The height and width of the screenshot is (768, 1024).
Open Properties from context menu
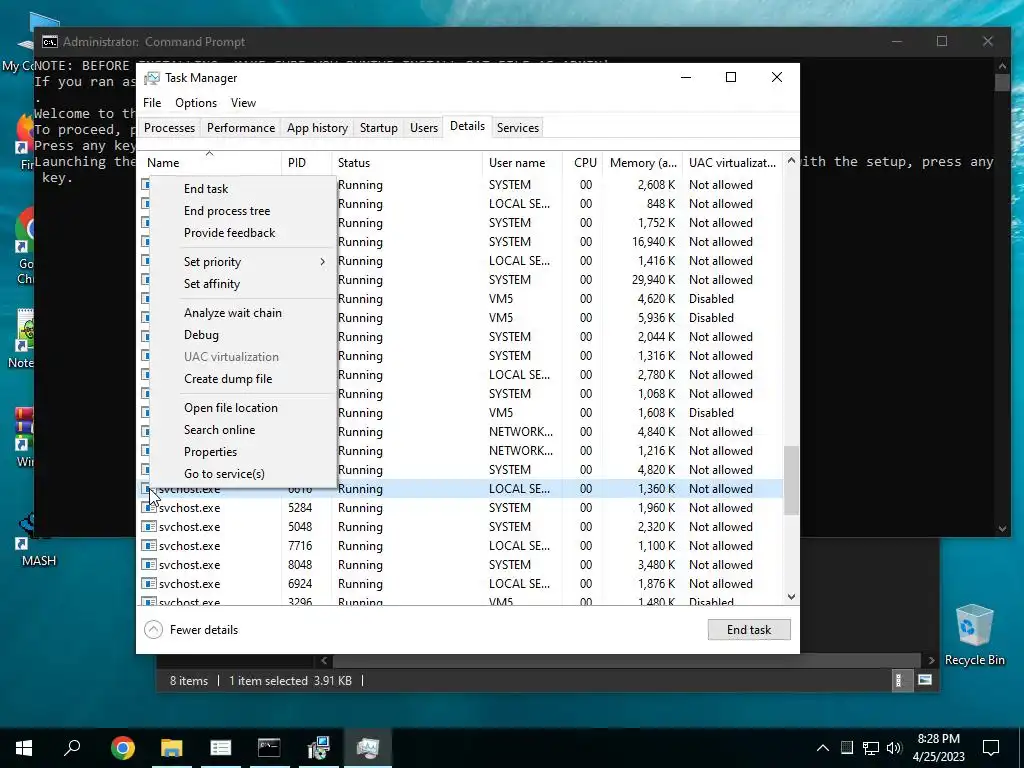(x=210, y=452)
